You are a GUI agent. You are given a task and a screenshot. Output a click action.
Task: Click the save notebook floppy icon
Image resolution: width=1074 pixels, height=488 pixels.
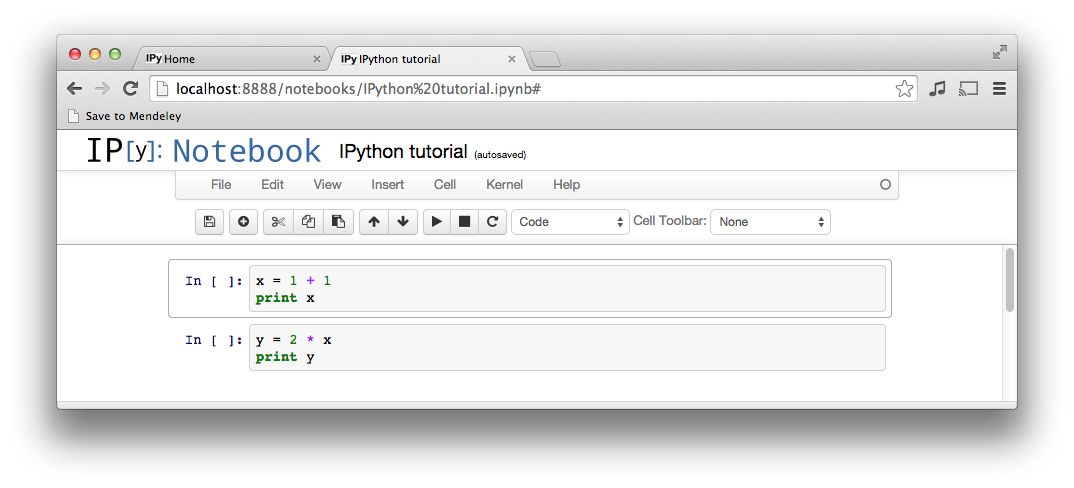pyautogui.click(x=209, y=222)
